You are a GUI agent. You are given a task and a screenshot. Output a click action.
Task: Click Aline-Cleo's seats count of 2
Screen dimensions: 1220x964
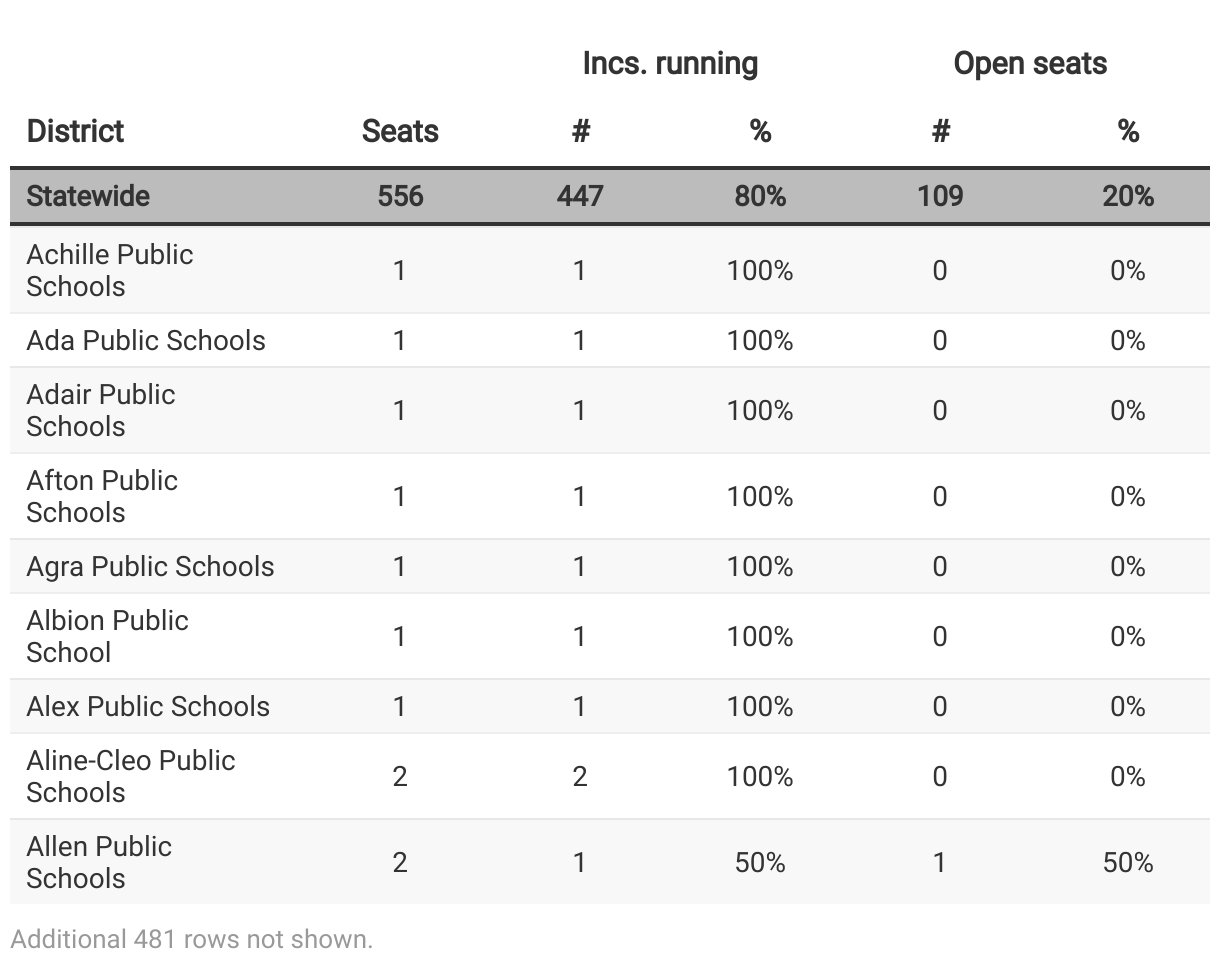tap(400, 776)
